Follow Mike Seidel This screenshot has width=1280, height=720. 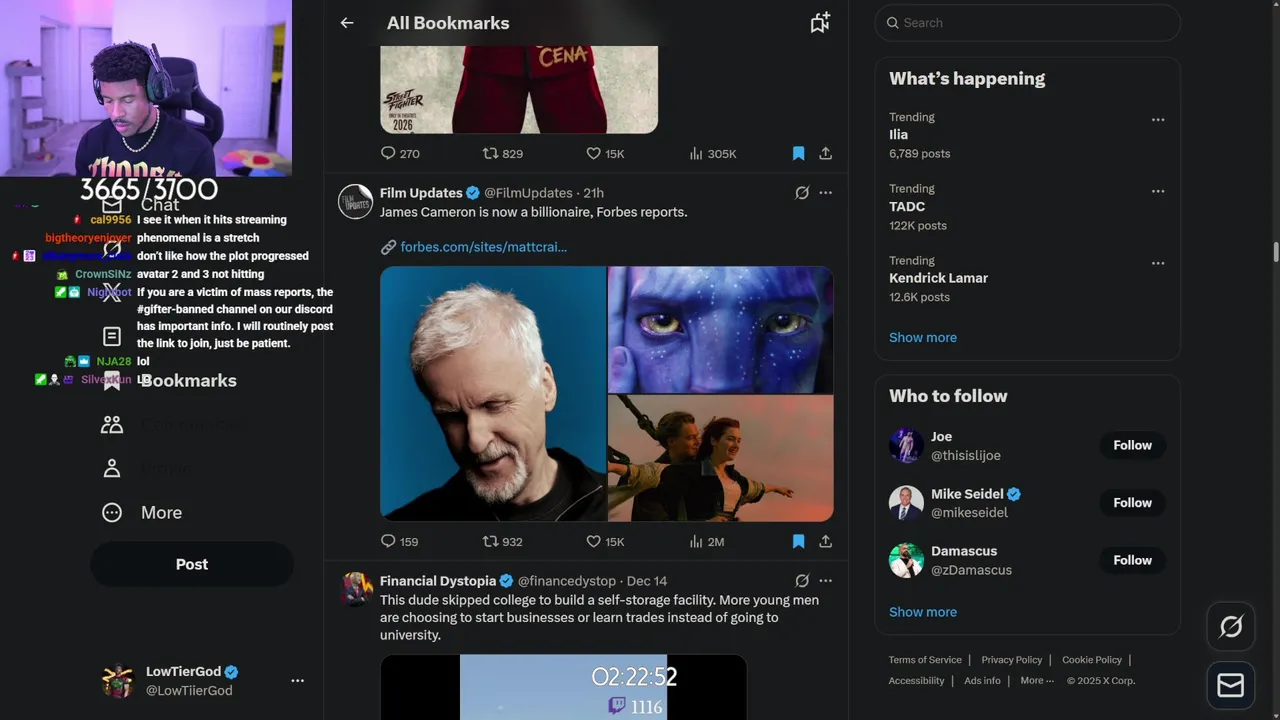point(1132,503)
